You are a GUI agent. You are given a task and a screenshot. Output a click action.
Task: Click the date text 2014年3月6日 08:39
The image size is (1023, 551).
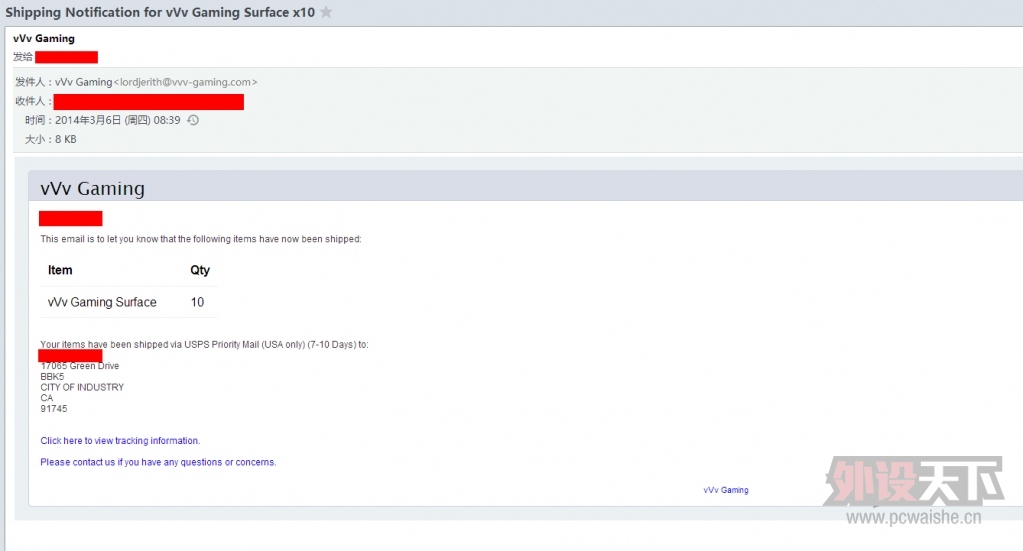pyautogui.click(x=117, y=120)
